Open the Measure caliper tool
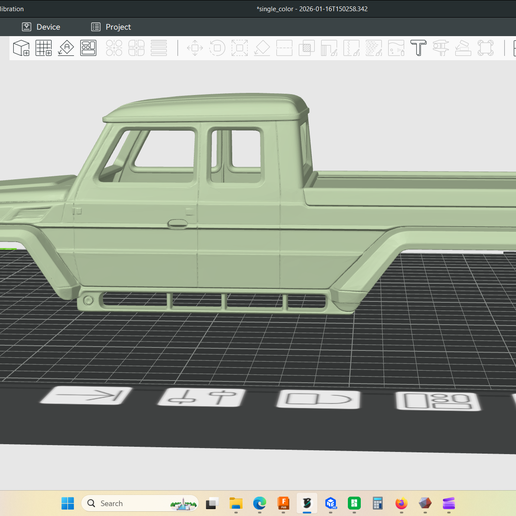The image size is (516, 516). (441, 48)
